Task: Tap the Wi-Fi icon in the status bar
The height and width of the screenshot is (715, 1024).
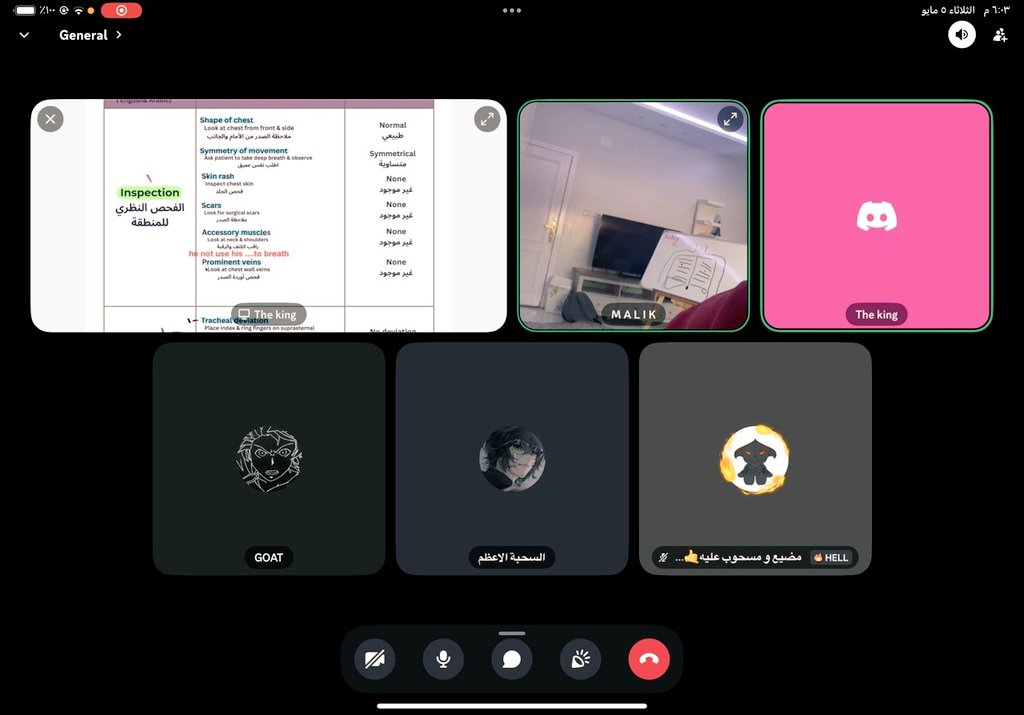Action: tap(78, 10)
